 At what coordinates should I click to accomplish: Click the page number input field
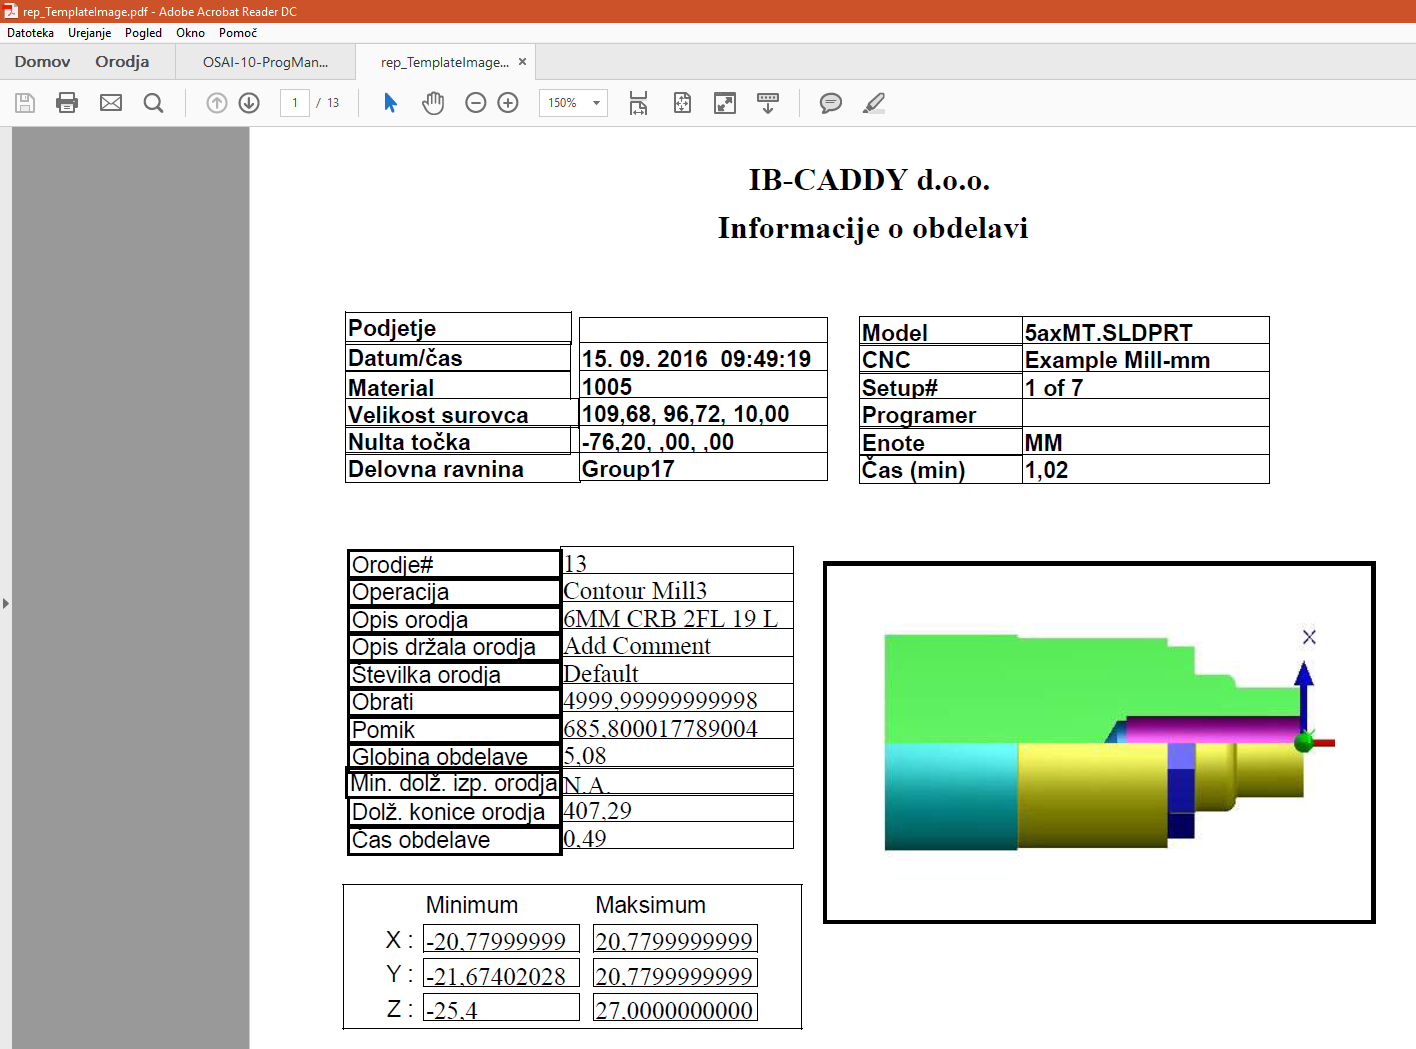pos(295,103)
